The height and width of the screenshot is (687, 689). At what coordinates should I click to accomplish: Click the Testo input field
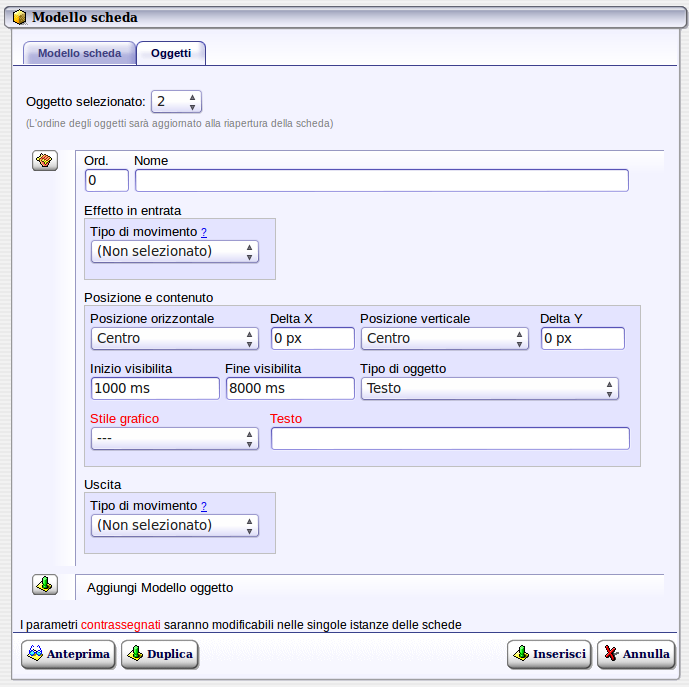click(450, 438)
